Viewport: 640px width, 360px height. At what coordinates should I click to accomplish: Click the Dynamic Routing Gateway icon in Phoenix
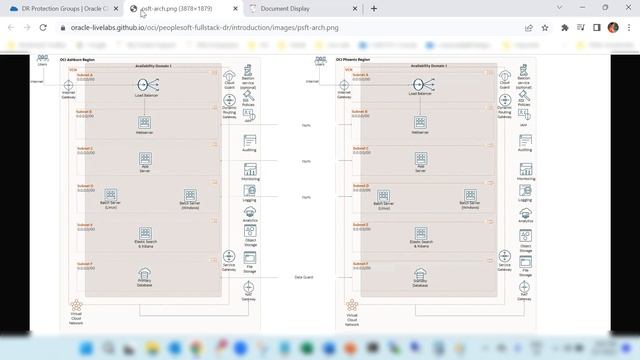pos(505,100)
